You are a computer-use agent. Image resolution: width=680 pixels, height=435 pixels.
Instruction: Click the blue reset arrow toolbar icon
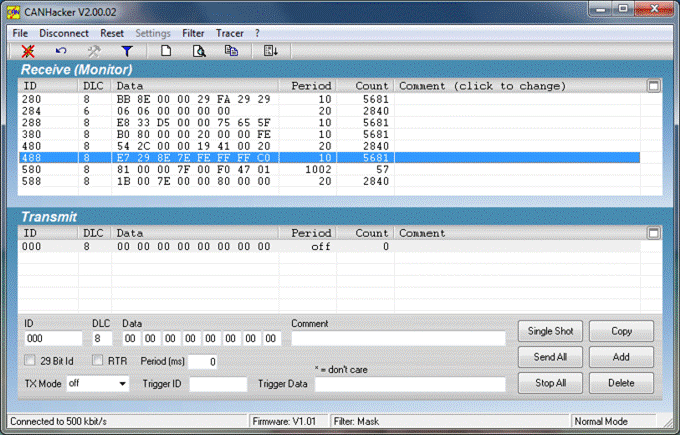pos(61,51)
